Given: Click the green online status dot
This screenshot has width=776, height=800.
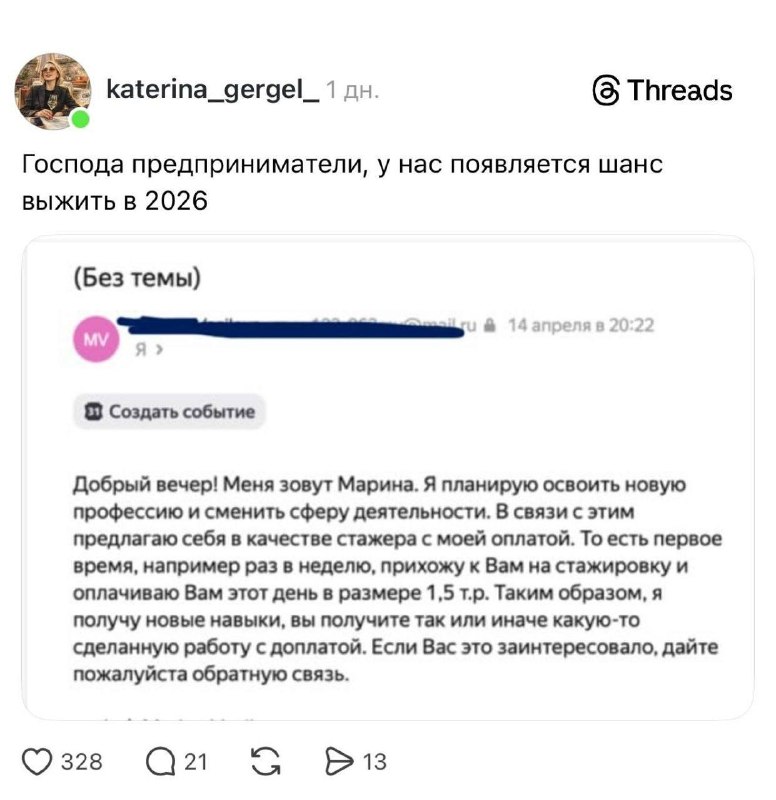Looking at the screenshot, I should pos(80,119).
